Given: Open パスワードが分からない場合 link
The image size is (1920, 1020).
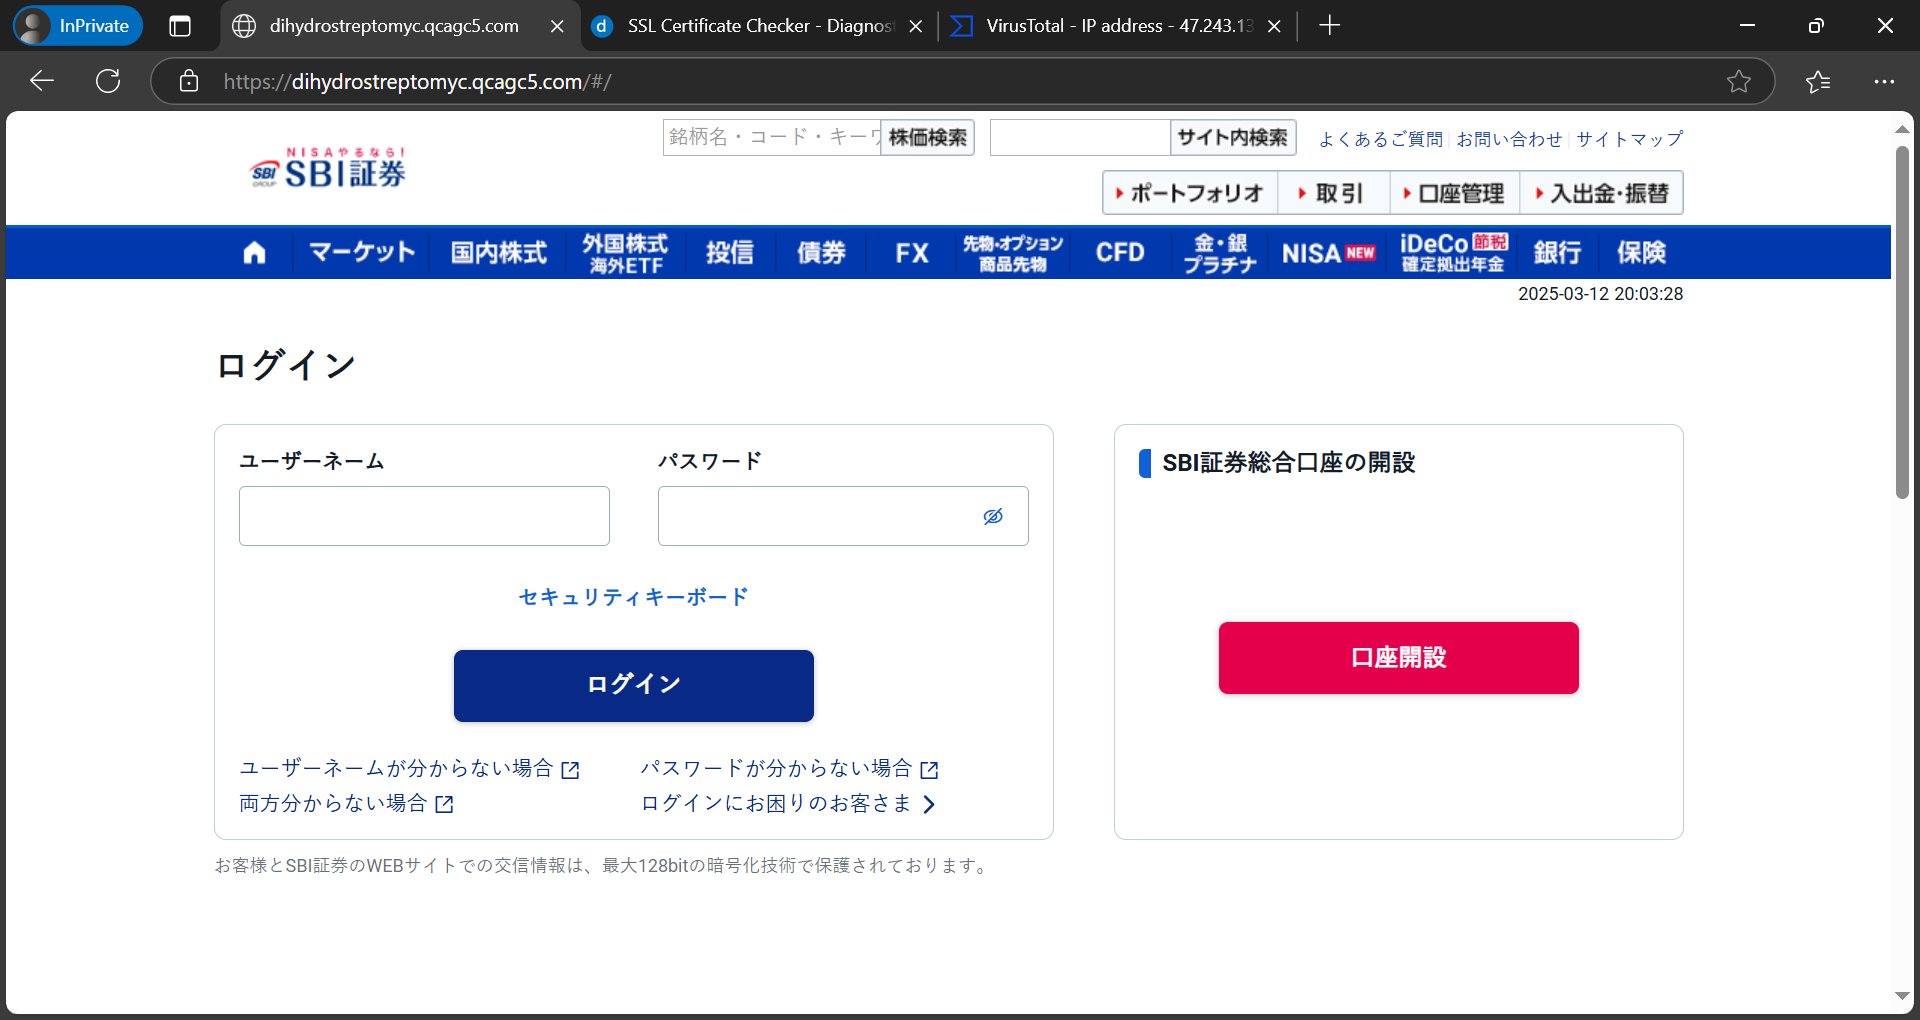Looking at the screenshot, I should [x=790, y=768].
